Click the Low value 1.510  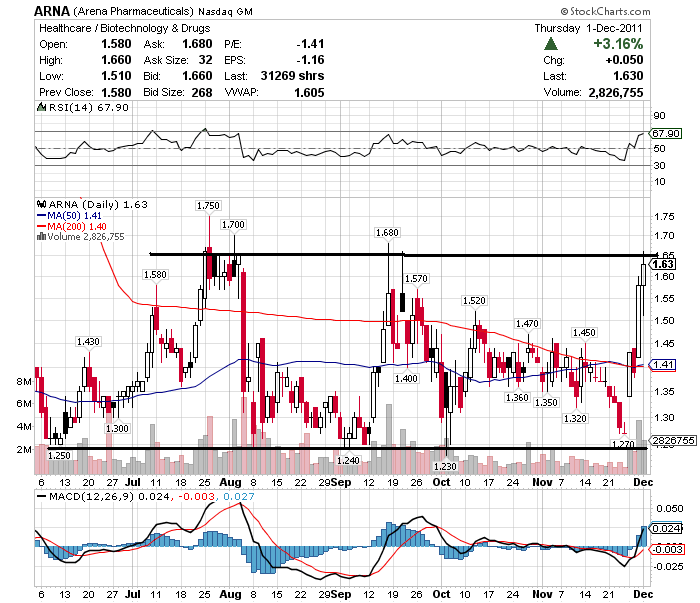(x=116, y=76)
